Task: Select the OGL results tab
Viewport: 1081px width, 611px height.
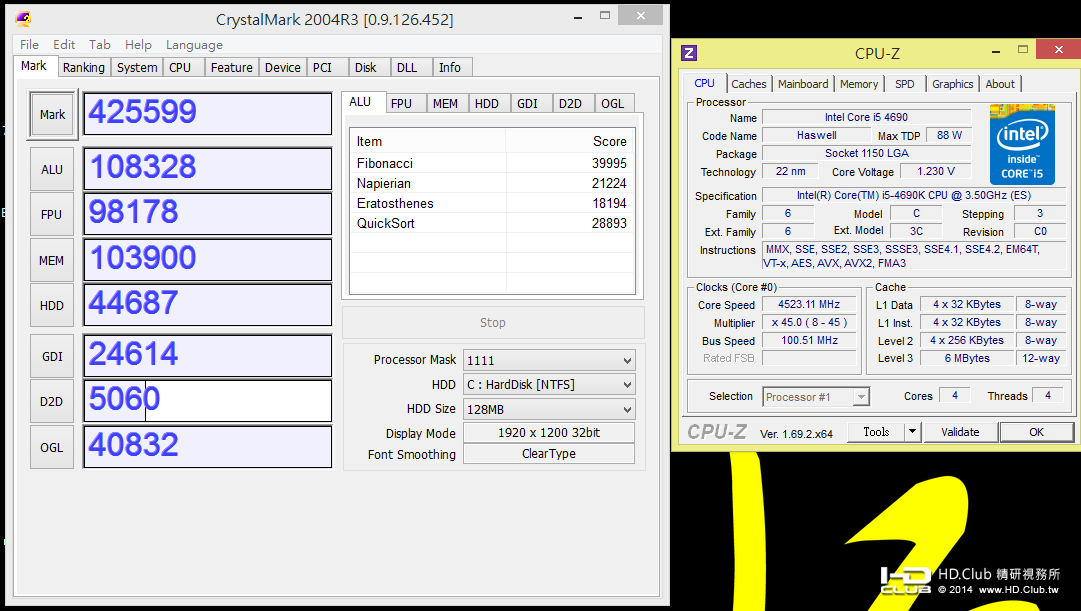Action: [x=612, y=103]
